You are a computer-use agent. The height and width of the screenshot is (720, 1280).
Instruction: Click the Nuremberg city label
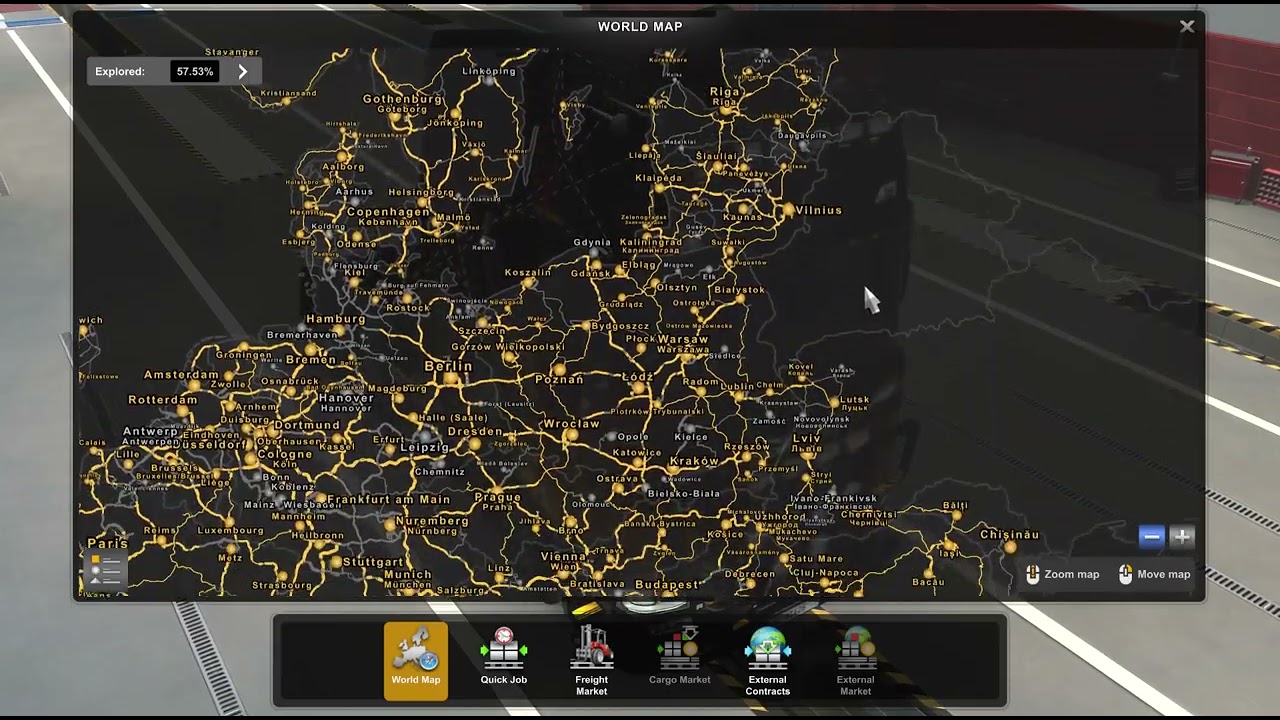[x=431, y=521]
